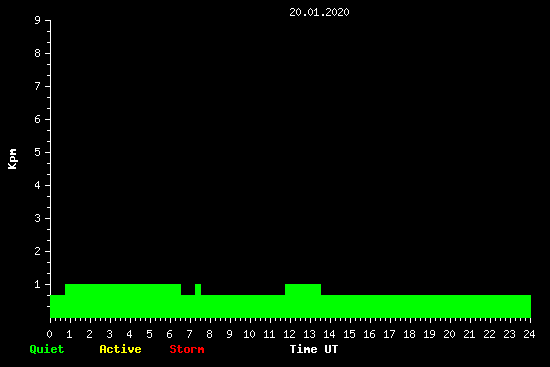
Task: Click the 5 value on Kp axis
Action: point(38,152)
